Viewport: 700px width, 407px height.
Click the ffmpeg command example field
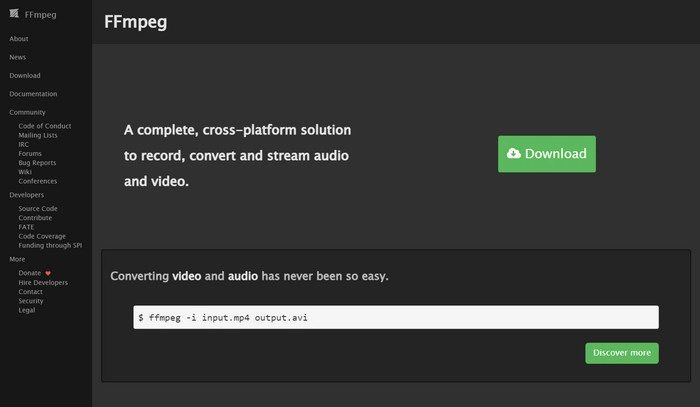(396, 317)
